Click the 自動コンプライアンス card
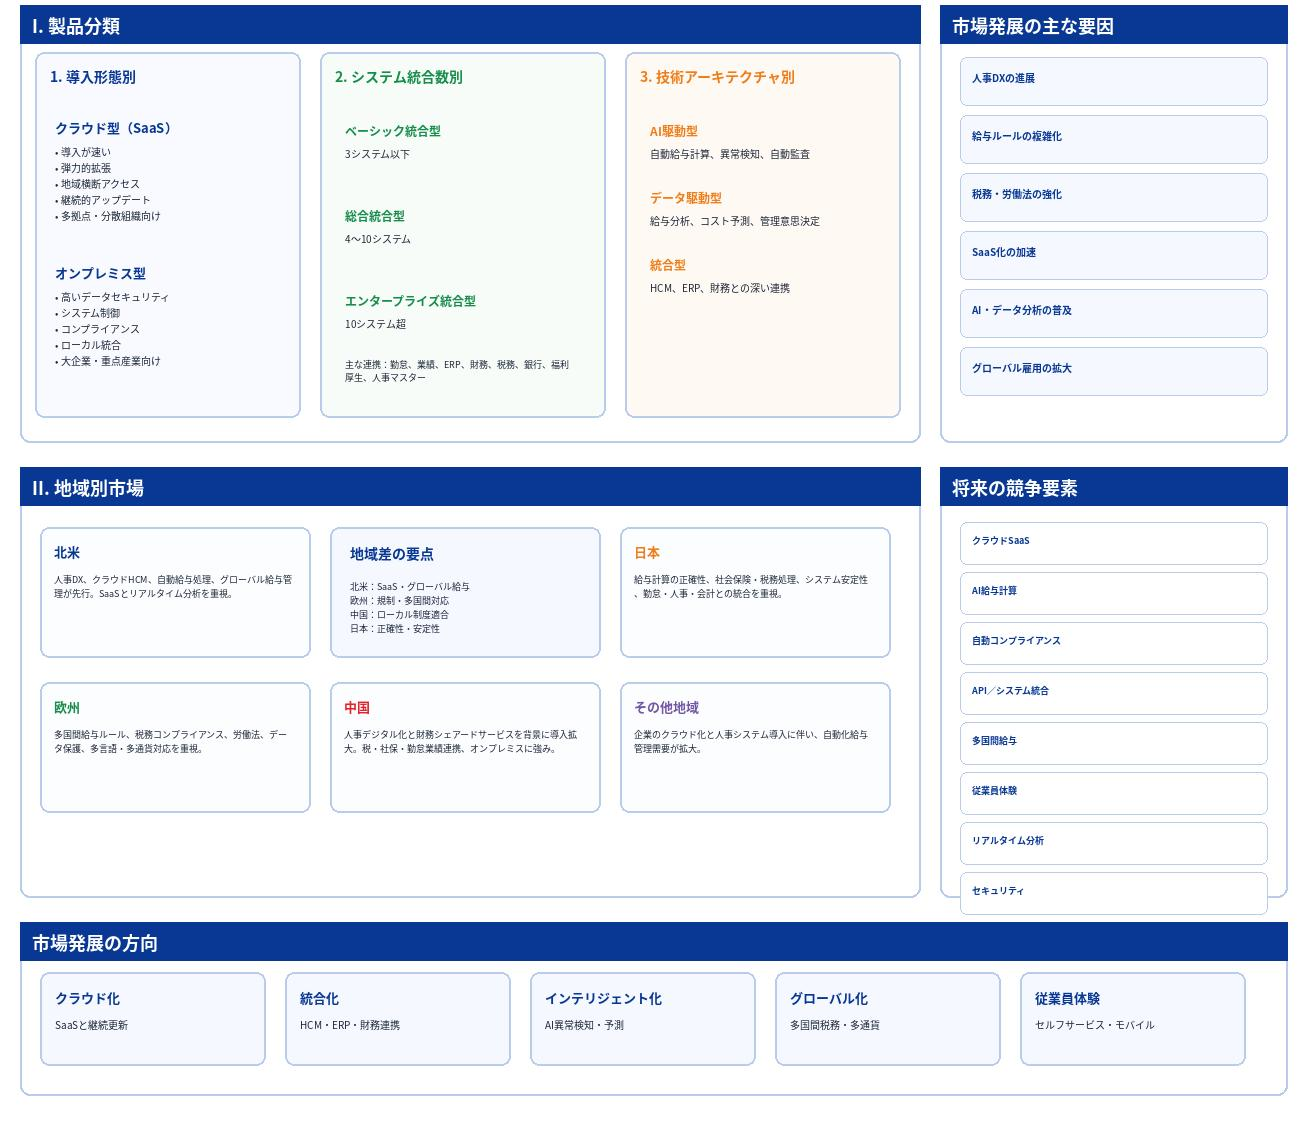Viewport: 1307px width, 1130px height. pyautogui.click(x=1113, y=643)
